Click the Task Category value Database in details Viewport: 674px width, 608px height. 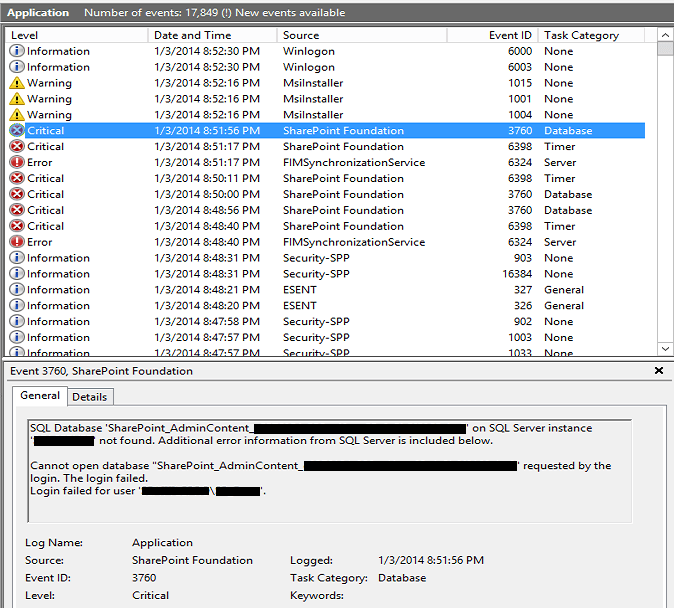tap(402, 577)
